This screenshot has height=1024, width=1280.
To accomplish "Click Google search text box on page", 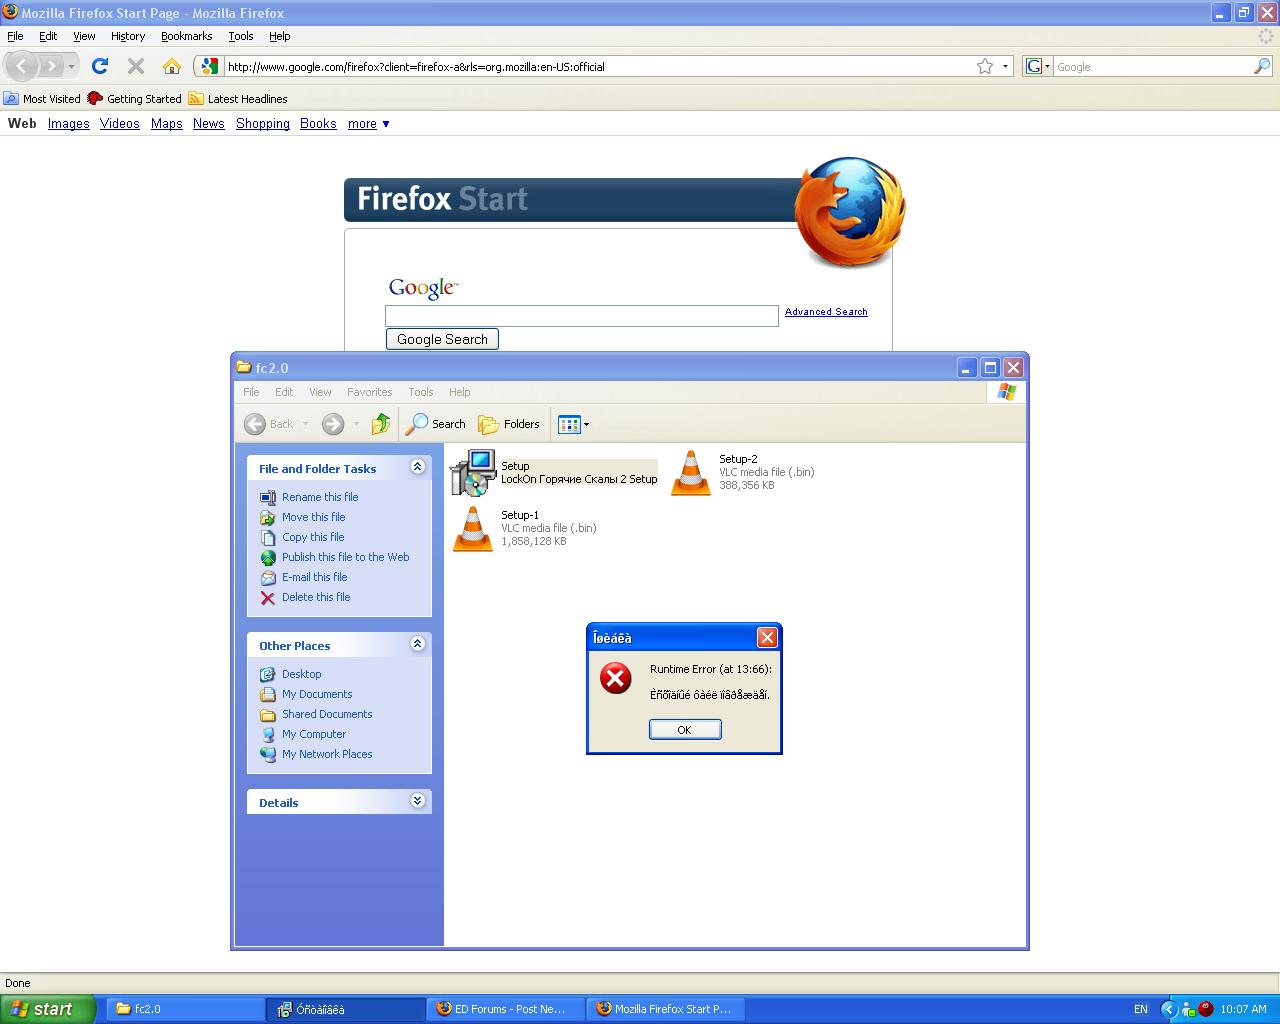I will tap(582, 316).
